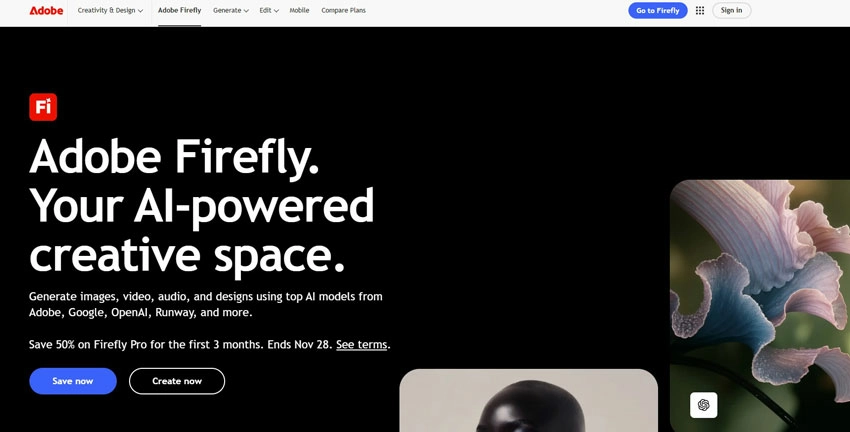Click the Go to Firefly button
The height and width of the screenshot is (432, 850).
pyautogui.click(x=658, y=10)
